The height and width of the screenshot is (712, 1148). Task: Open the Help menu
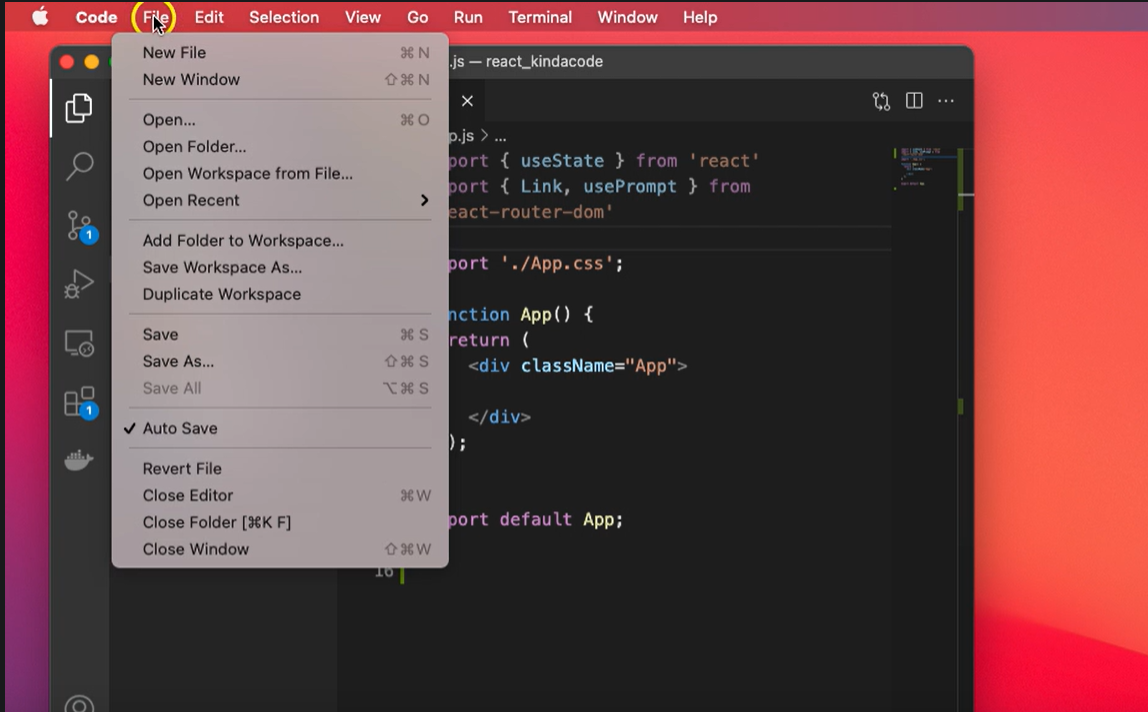[x=700, y=17]
